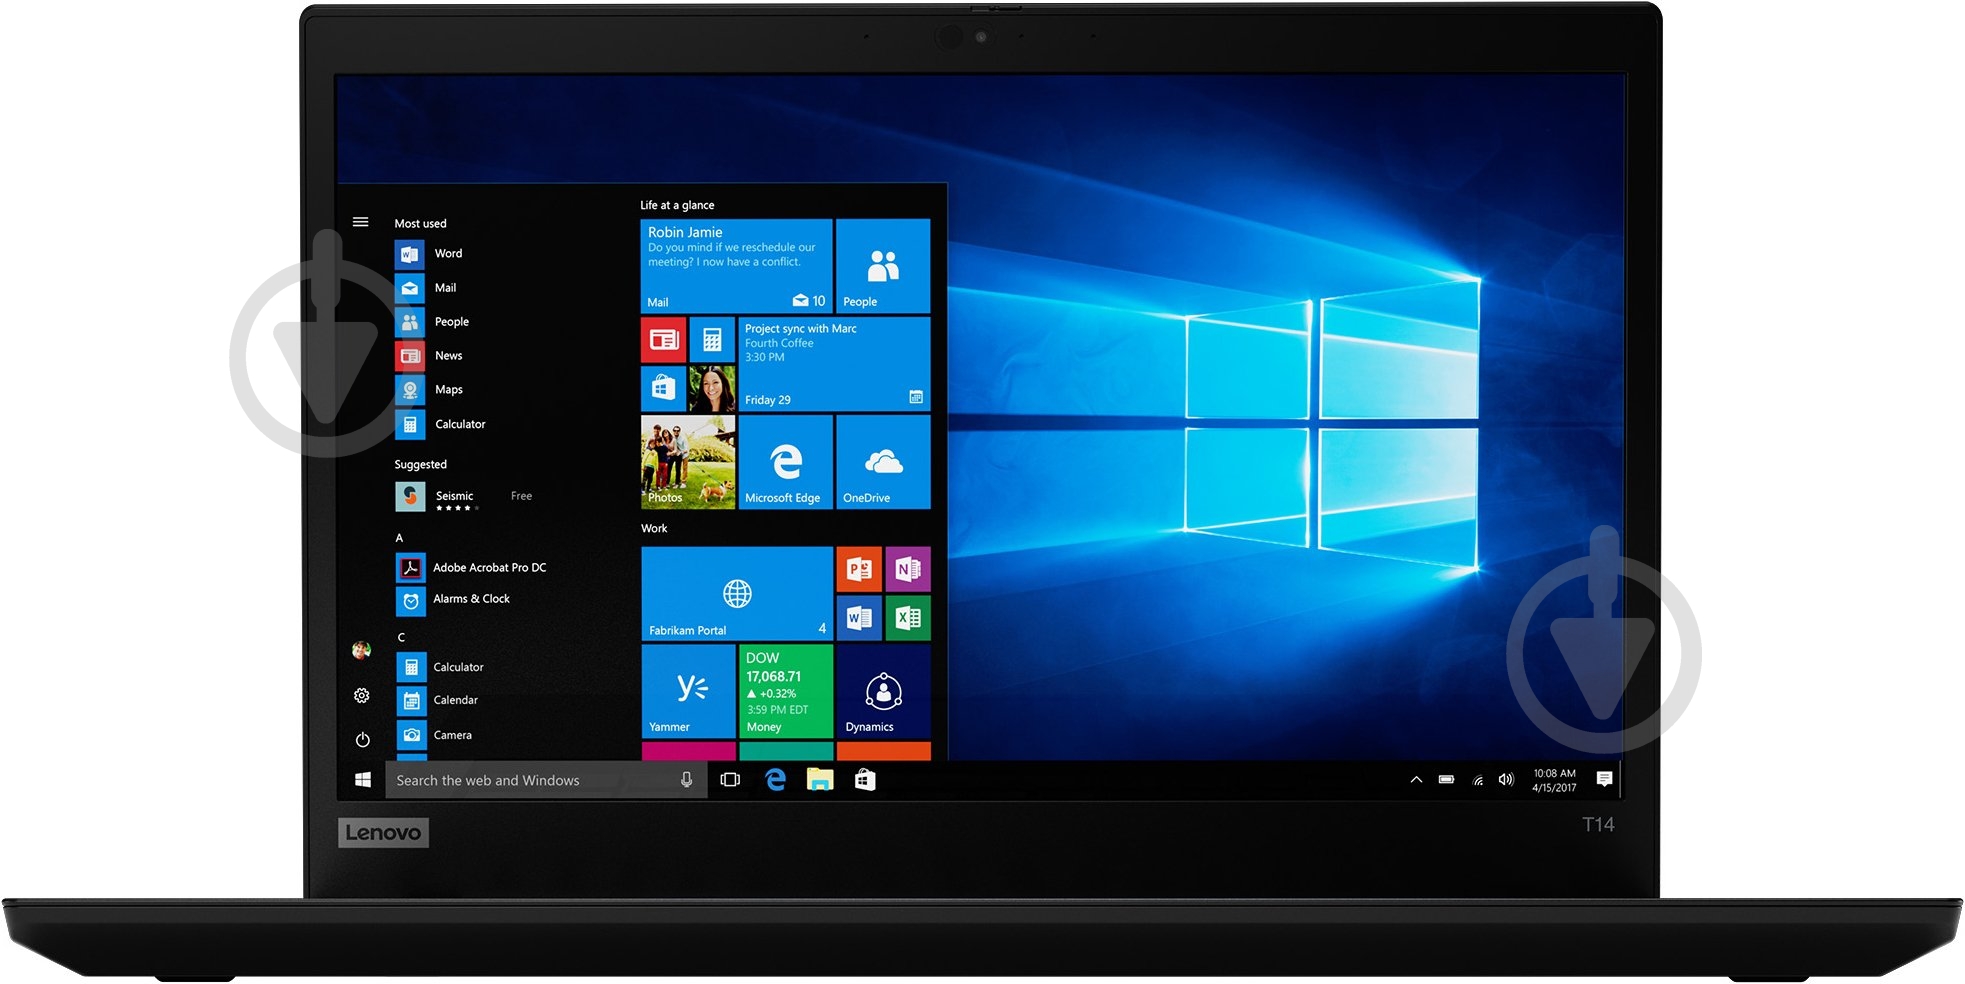Viewport: 1965px width, 984px height.
Task: Open the Fabrikam Portal tile
Action: [x=737, y=594]
